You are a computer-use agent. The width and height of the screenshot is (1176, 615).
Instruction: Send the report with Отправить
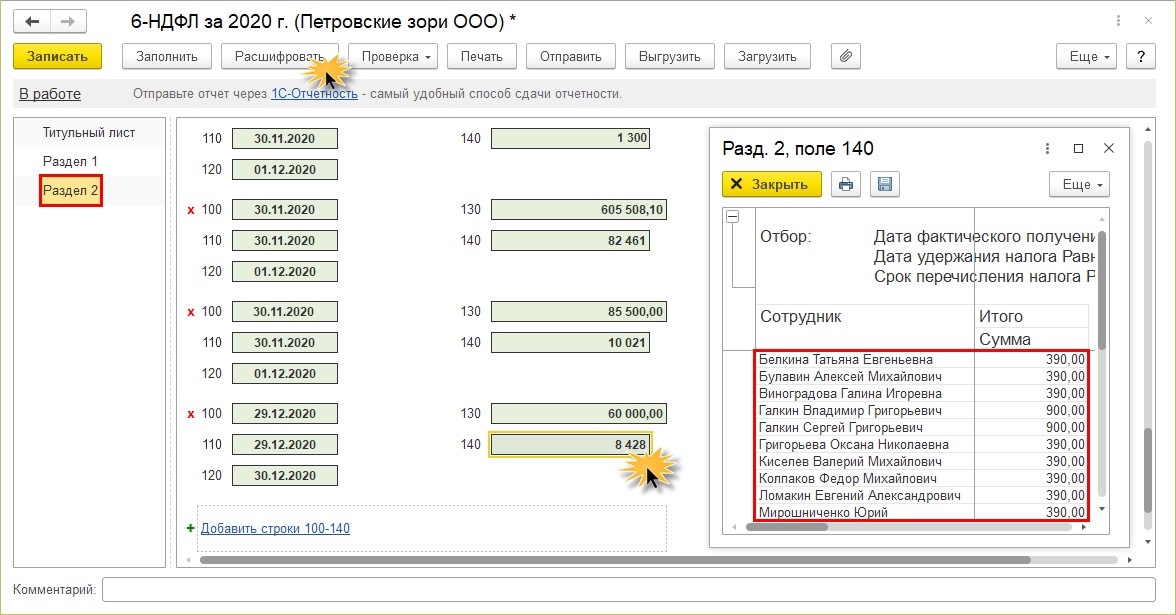coord(571,56)
